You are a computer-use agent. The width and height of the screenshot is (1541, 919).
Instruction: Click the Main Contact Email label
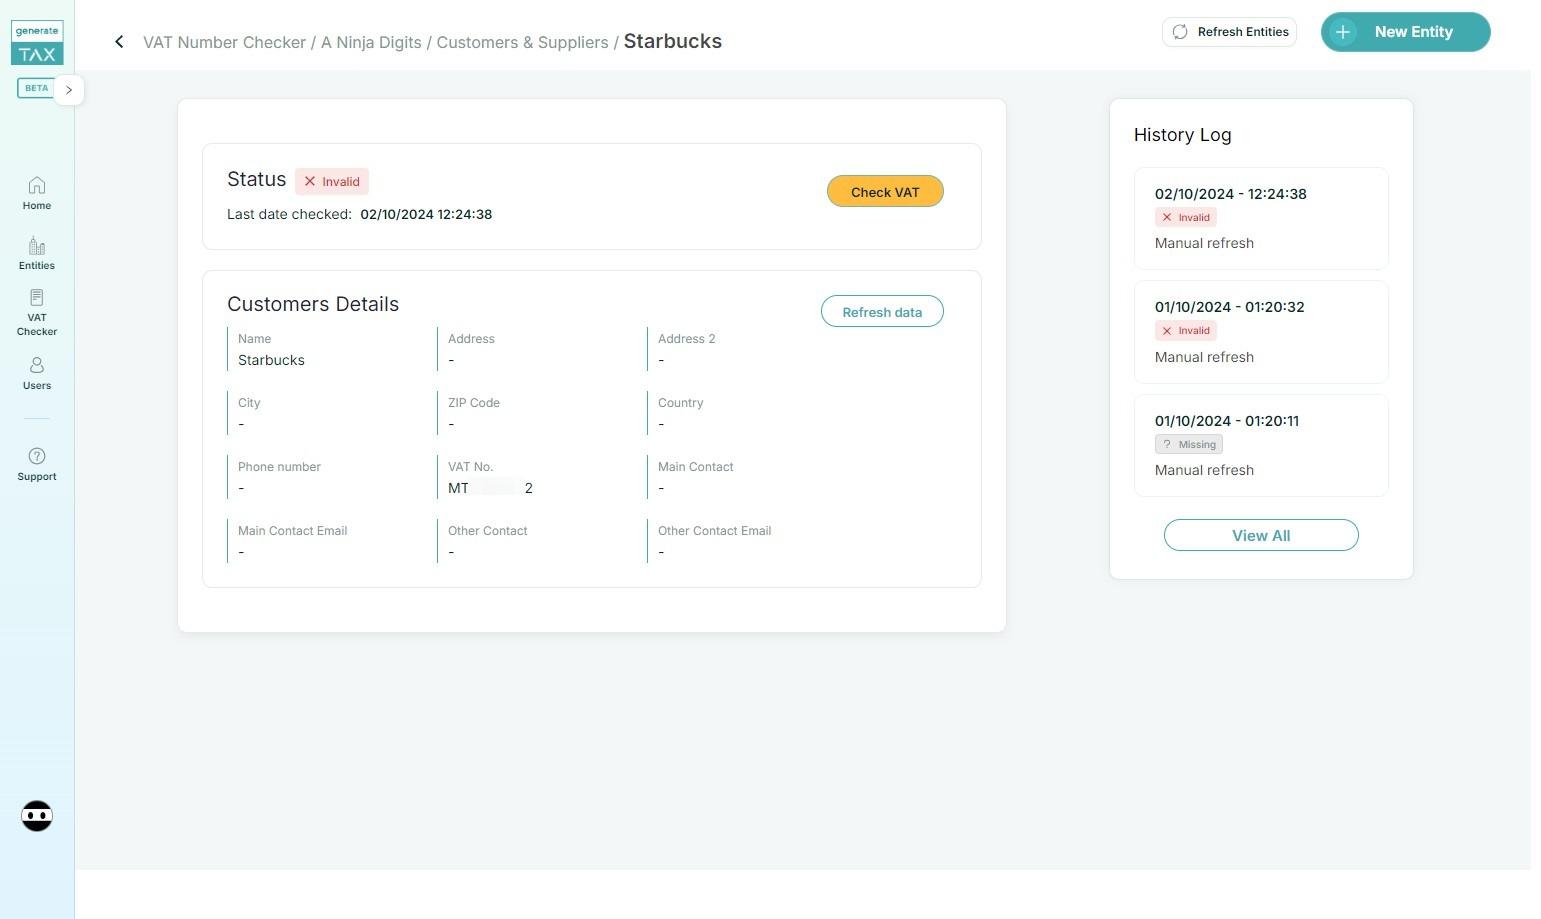(292, 531)
